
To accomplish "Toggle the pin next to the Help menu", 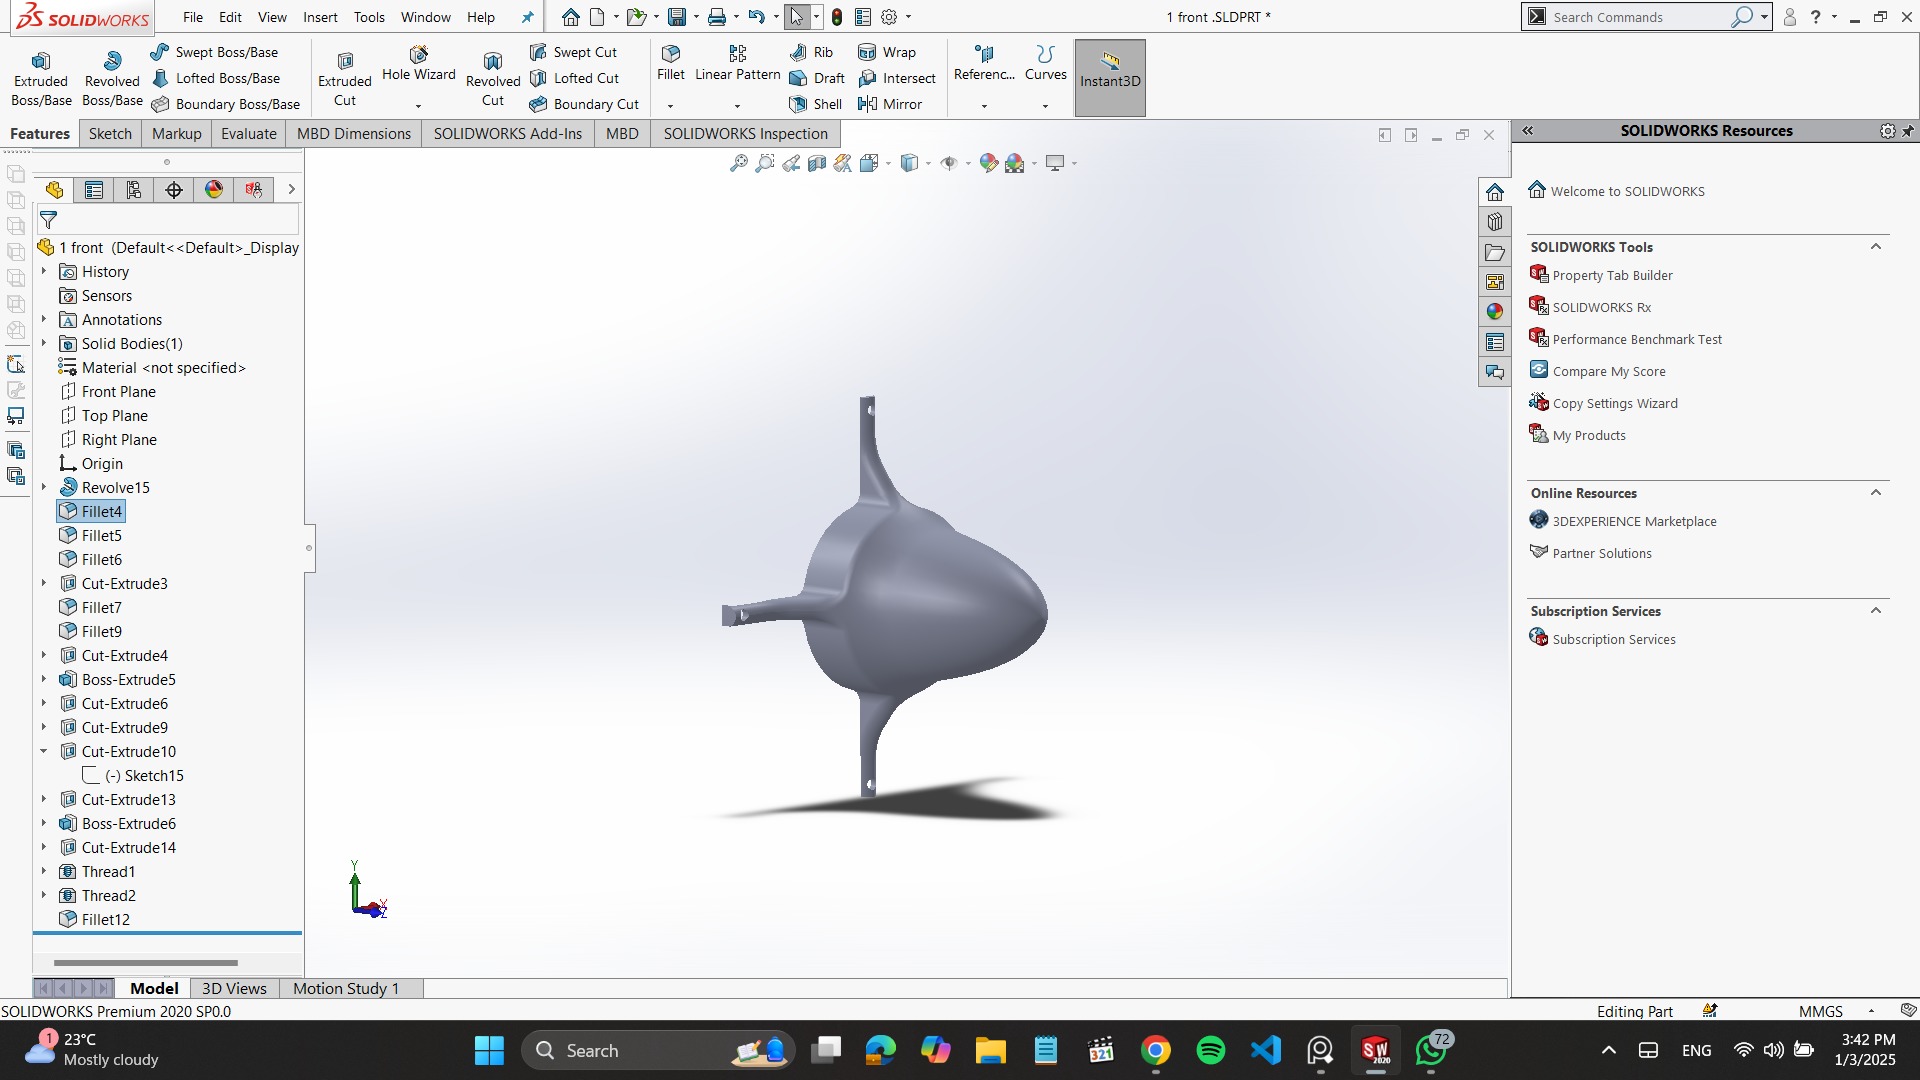I will (528, 17).
